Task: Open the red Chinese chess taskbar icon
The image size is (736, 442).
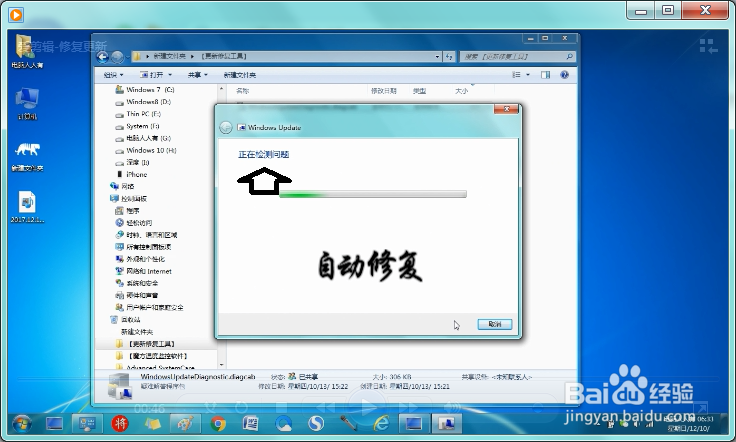Action: coord(120,424)
